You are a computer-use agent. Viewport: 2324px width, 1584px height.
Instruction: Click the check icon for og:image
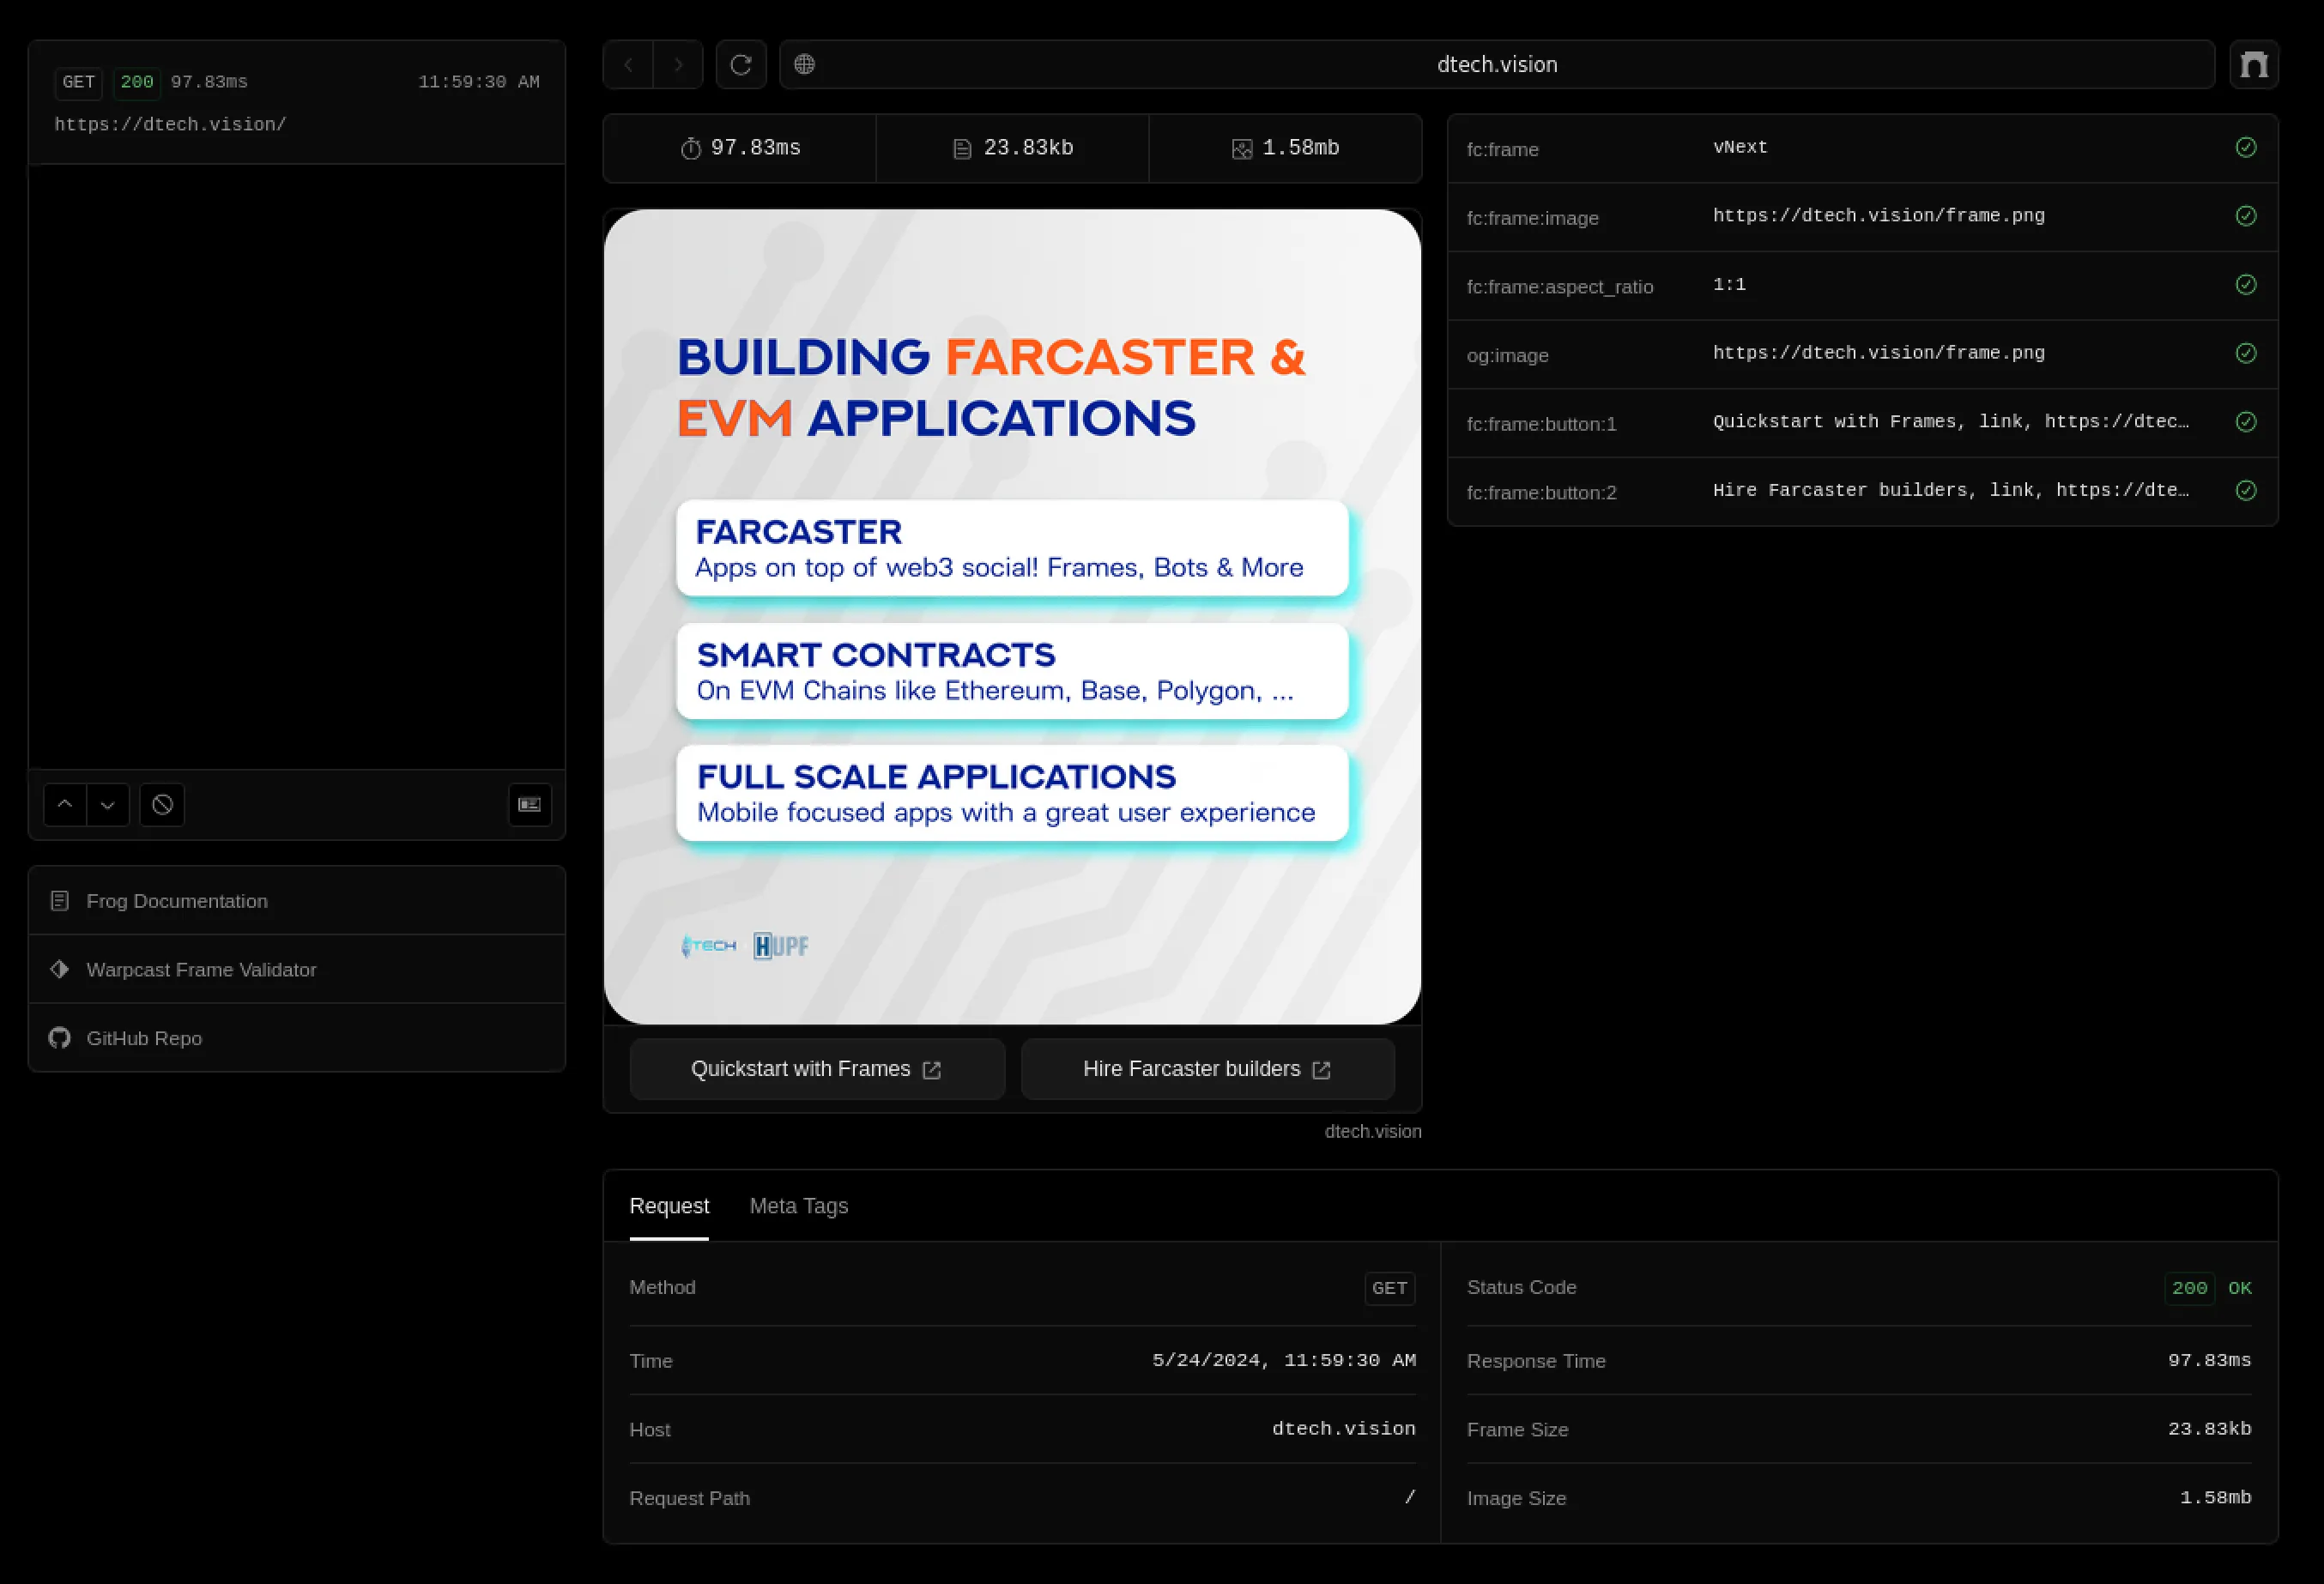pos(2246,353)
